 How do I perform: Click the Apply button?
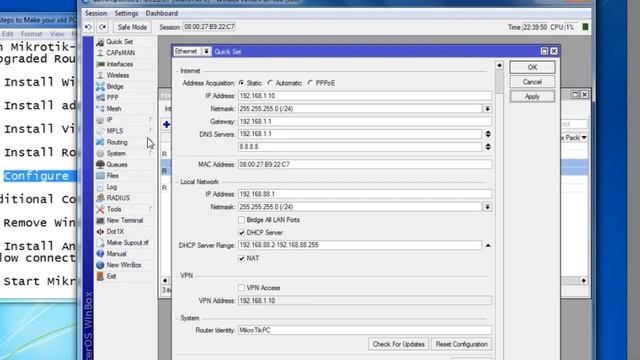click(532, 97)
